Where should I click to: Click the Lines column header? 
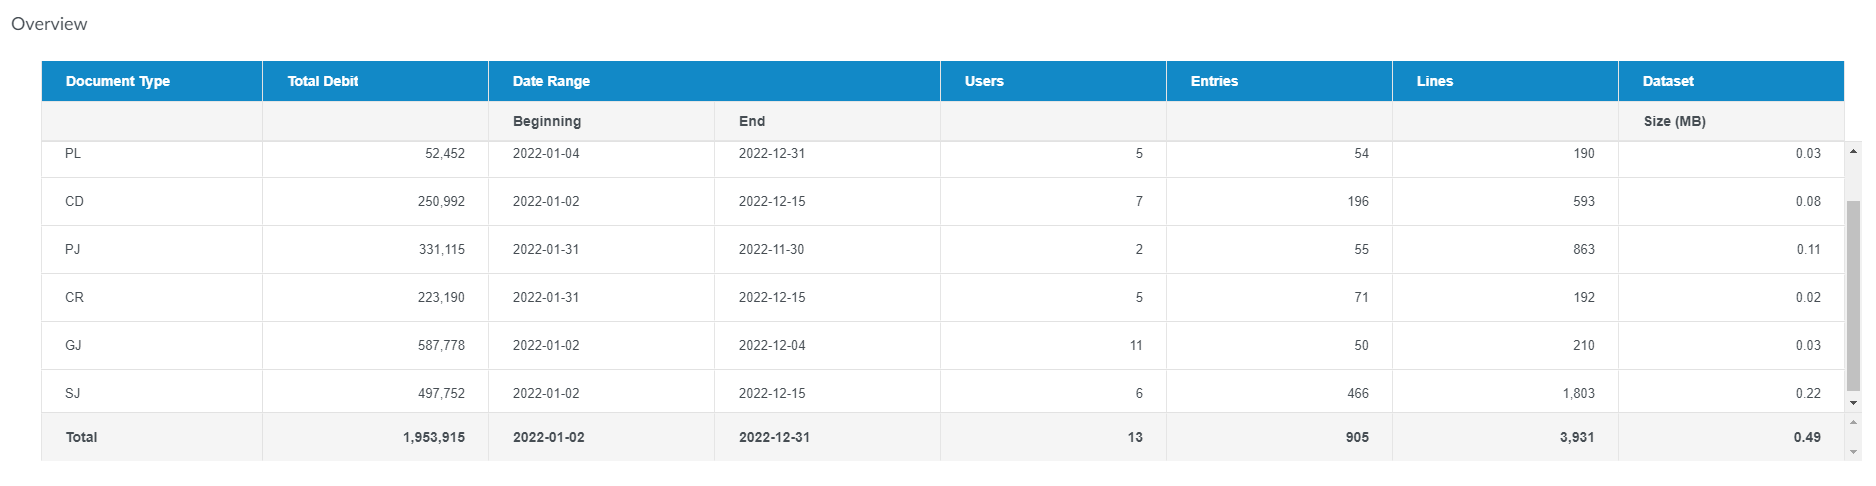[1434, 81]
